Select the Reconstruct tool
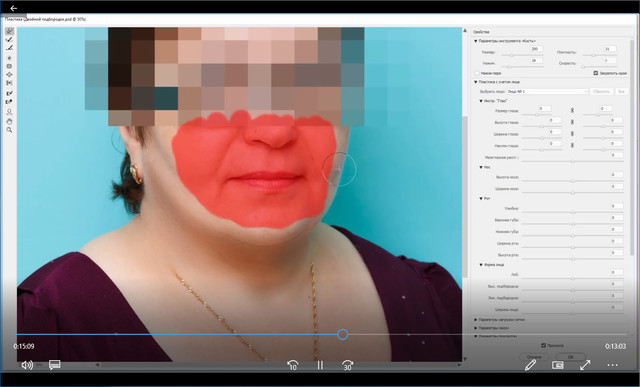This screenshot has height=387, width=640. (9, 40)
